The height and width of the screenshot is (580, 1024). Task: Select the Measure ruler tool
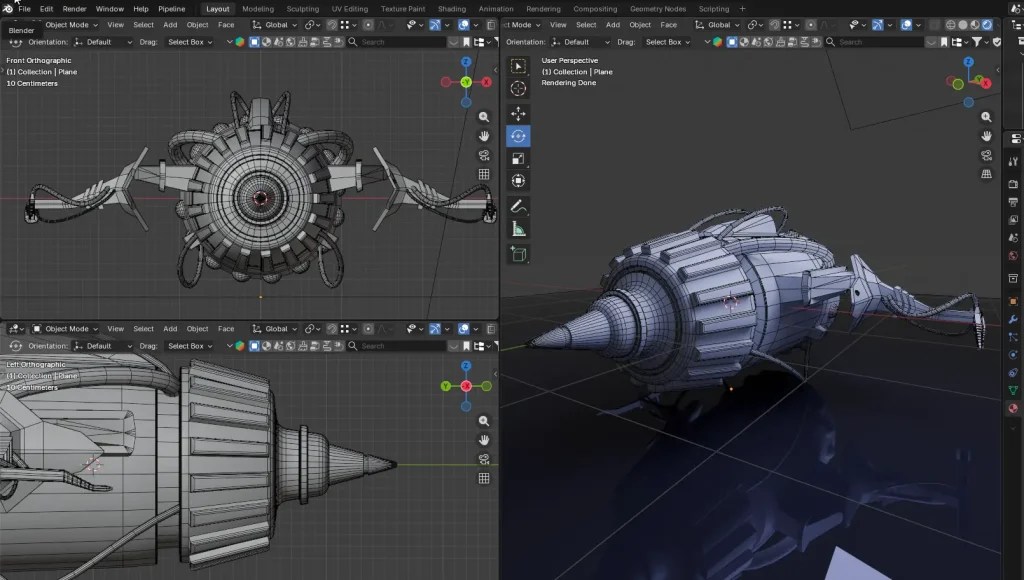point(518,229)
